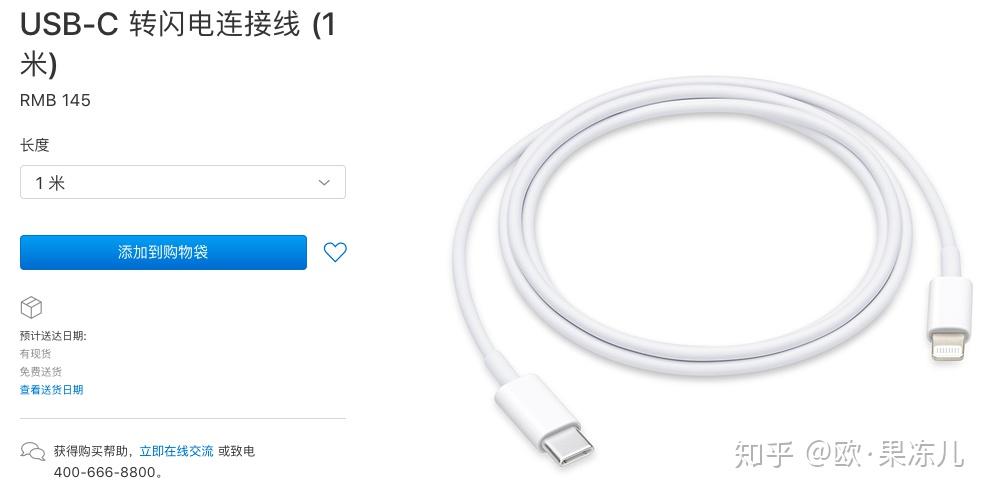This screenshot has width=989, height=494.
Task: Click the 预计送达日期 heading
Action: [53, 336]
